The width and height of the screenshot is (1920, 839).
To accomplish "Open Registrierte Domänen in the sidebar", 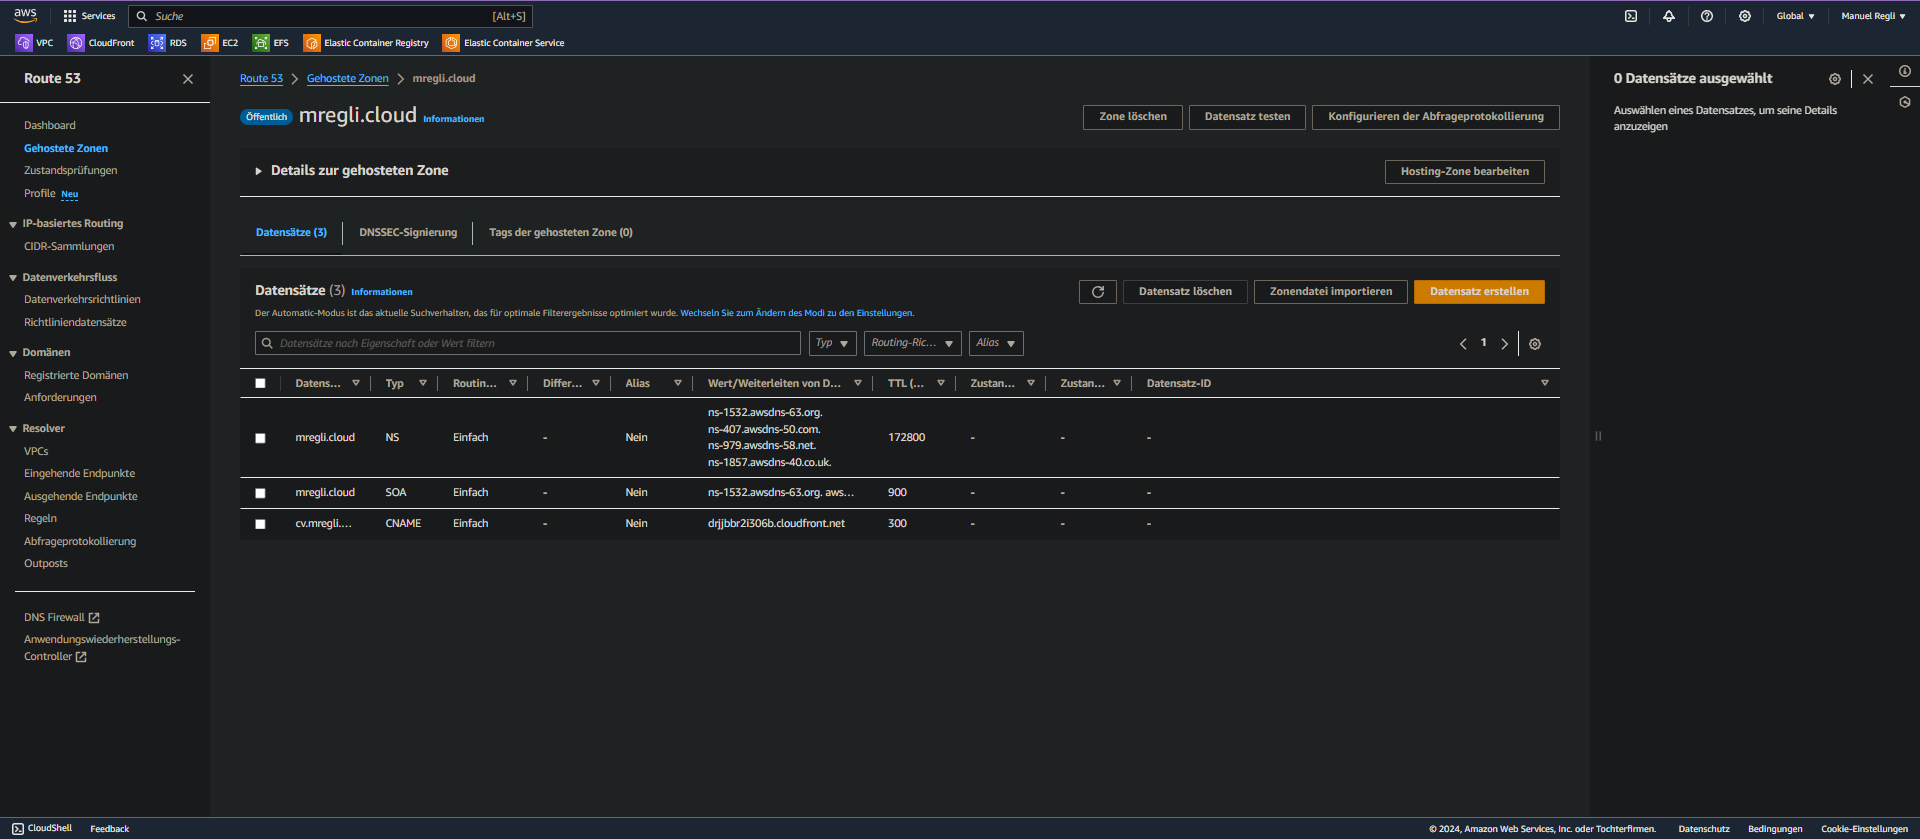I will click(x=76, y=376).
